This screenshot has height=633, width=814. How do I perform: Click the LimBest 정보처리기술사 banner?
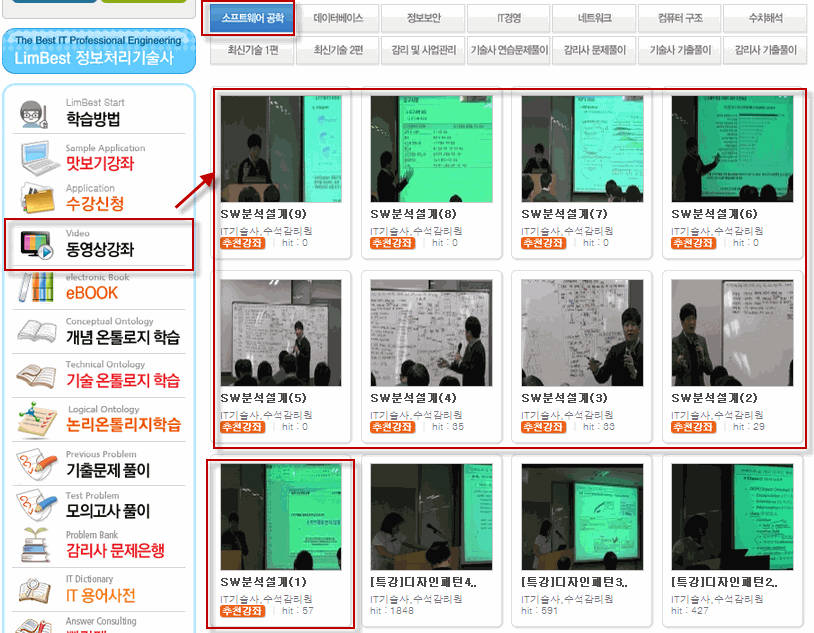click(x=98, y=51)
